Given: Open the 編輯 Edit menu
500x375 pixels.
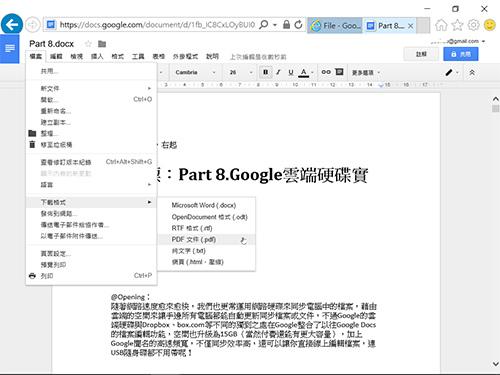Looking at the screenshot, I should (56, 56).
